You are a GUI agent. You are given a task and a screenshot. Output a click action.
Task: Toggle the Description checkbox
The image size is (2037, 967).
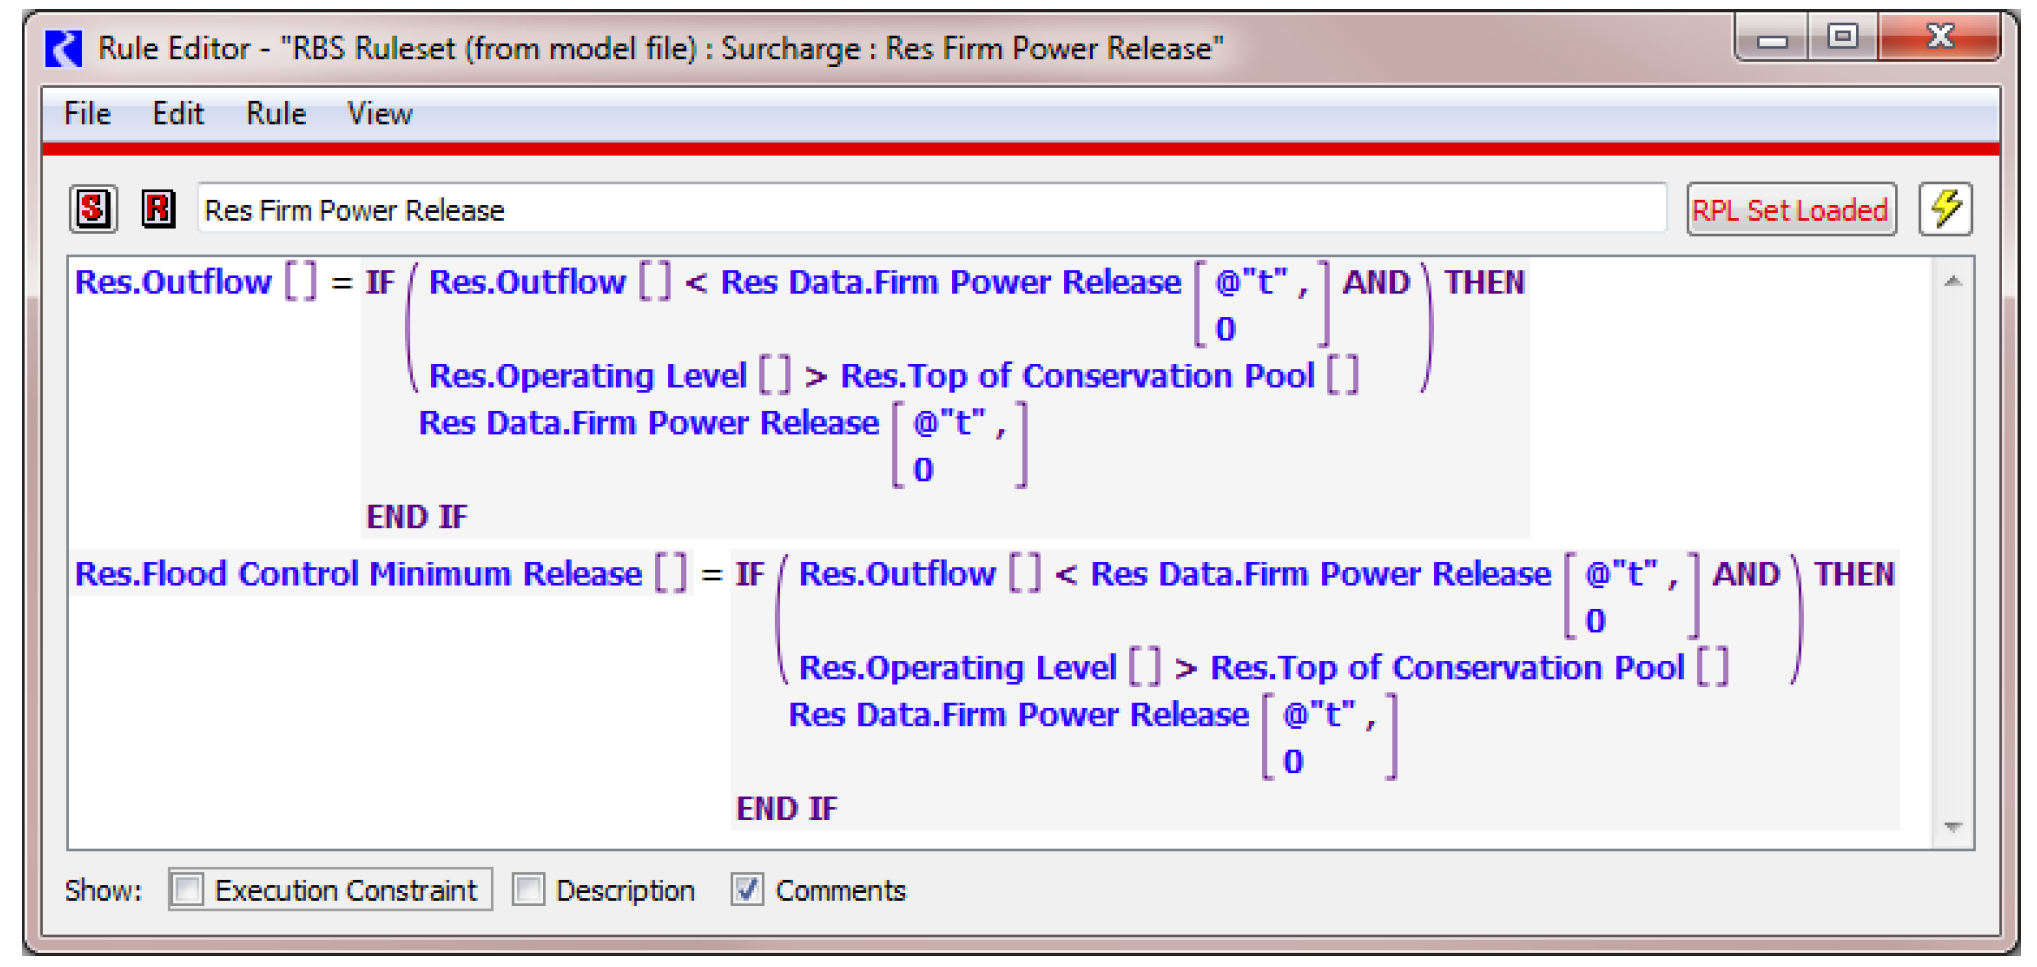coord(528,889)
